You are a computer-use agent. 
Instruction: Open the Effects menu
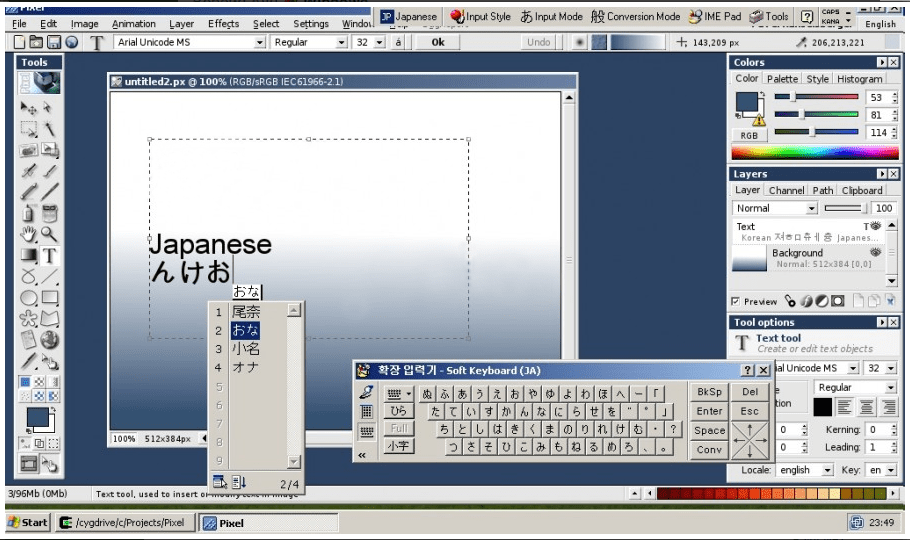[x=223, y=23]
